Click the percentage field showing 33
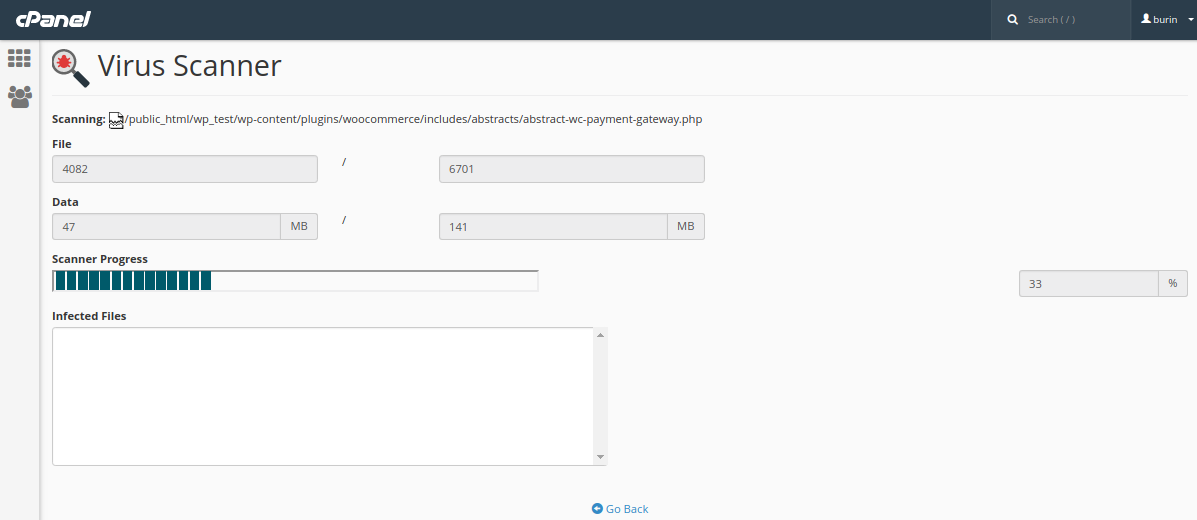 [x=1088, y=284]
